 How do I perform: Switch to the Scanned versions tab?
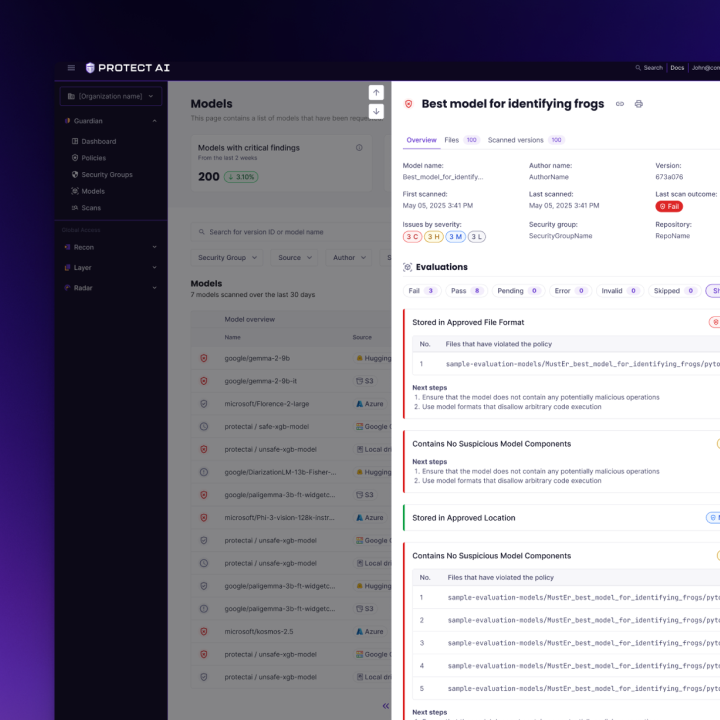(526, 140)
